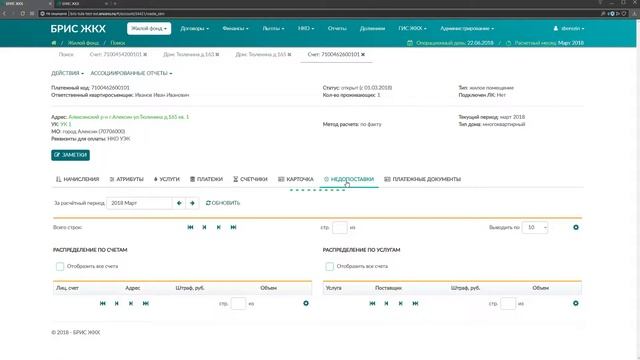Click the browser address bar
Screen dimensions: 640x360
[318, 13]
